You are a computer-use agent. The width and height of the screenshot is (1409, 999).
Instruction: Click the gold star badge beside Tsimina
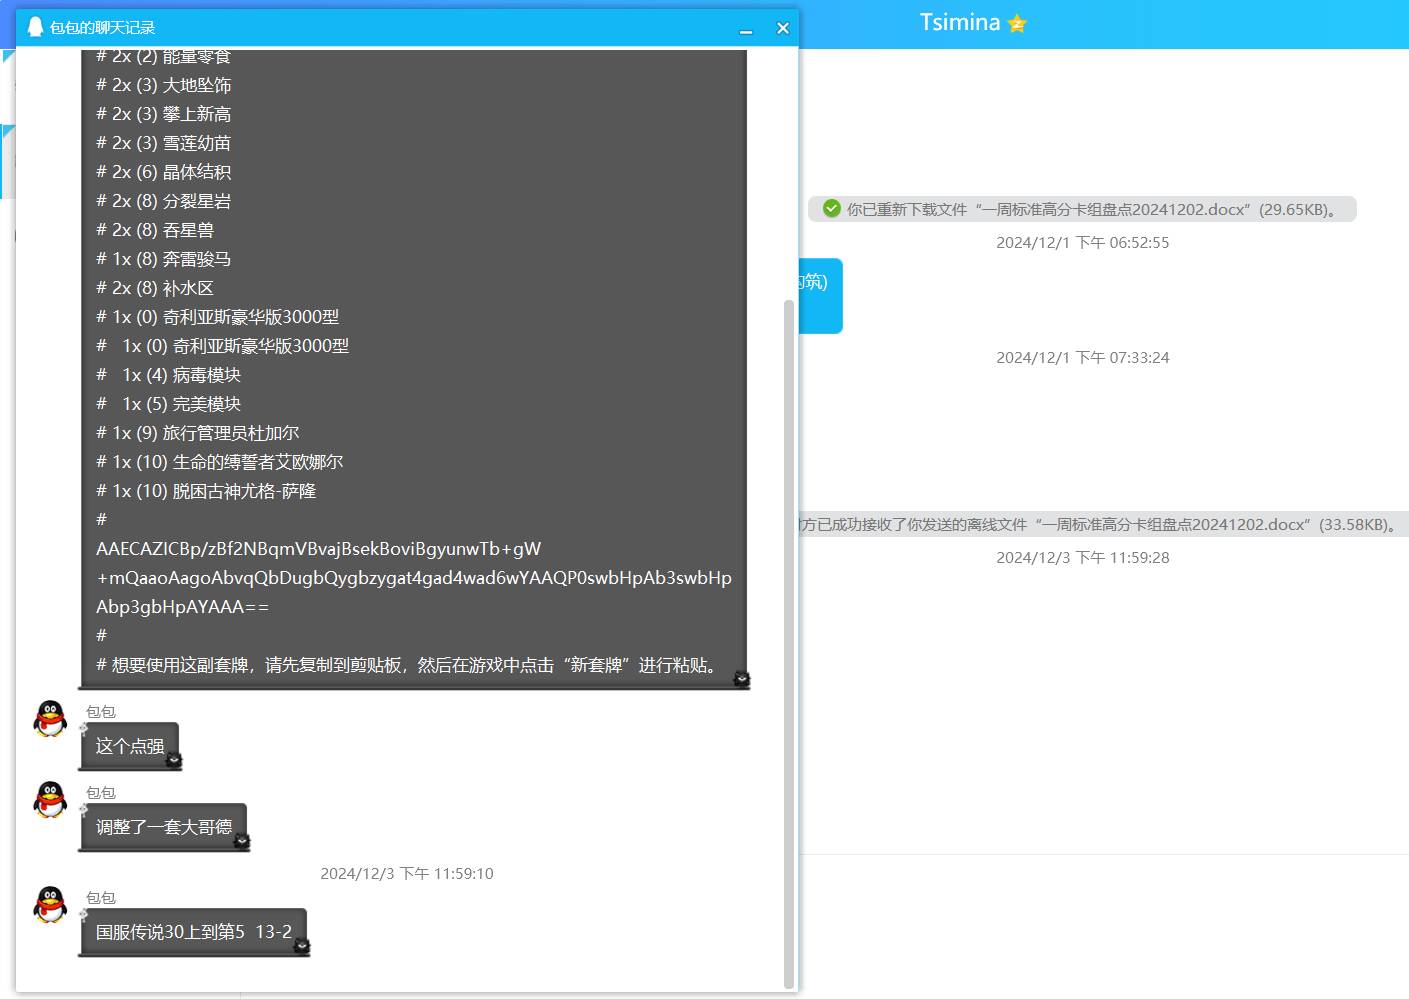pyautogui.click(x=1017, y=23)
